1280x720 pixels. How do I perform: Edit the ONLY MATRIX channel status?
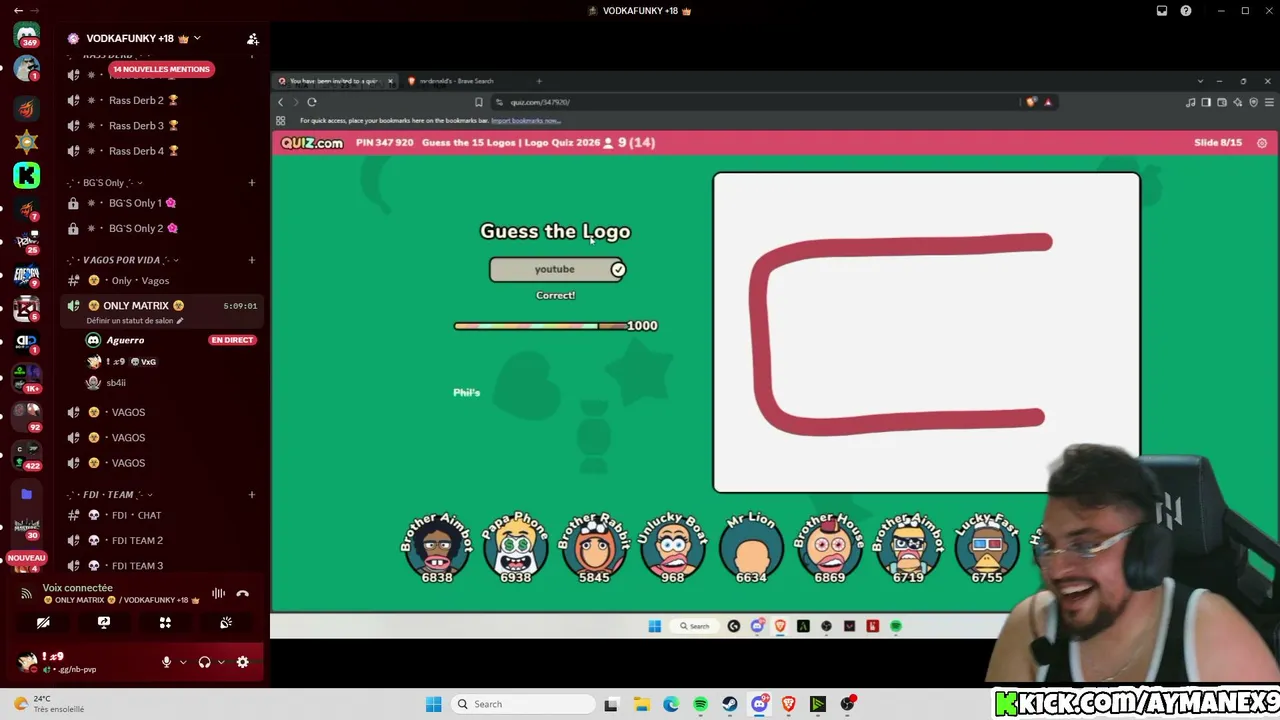[x=135, y=321]
